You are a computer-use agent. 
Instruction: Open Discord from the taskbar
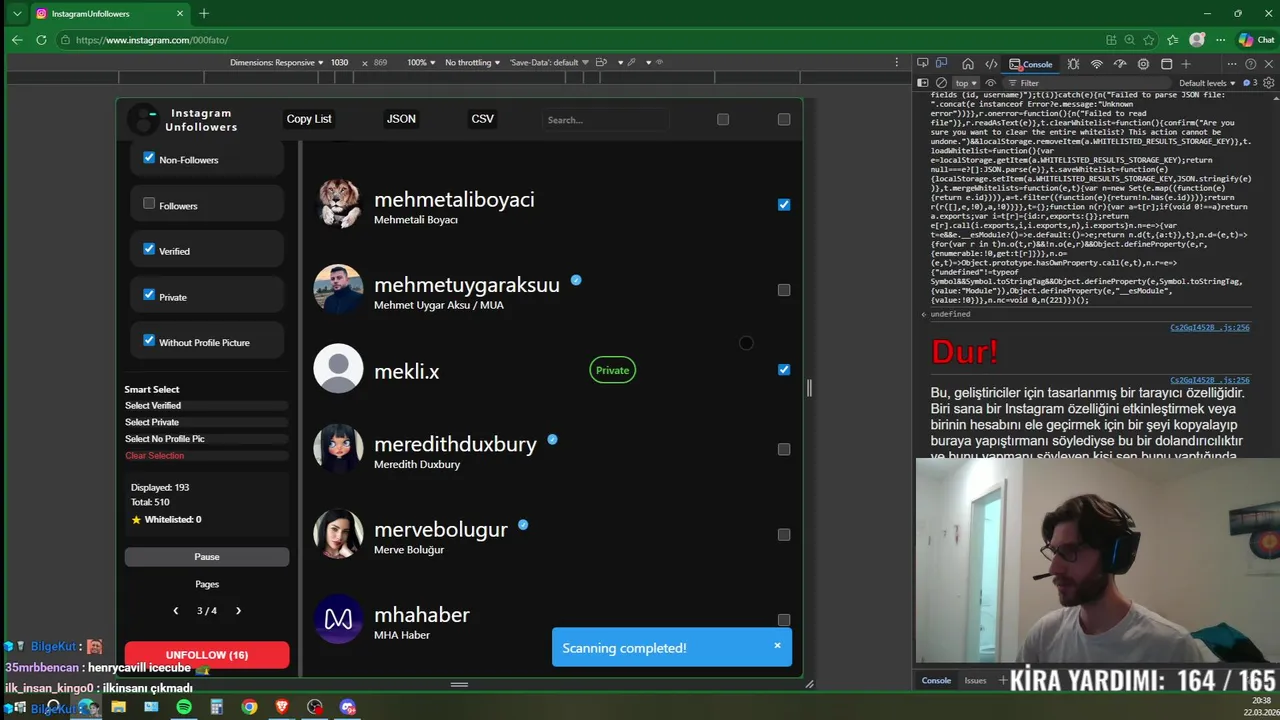347,707
